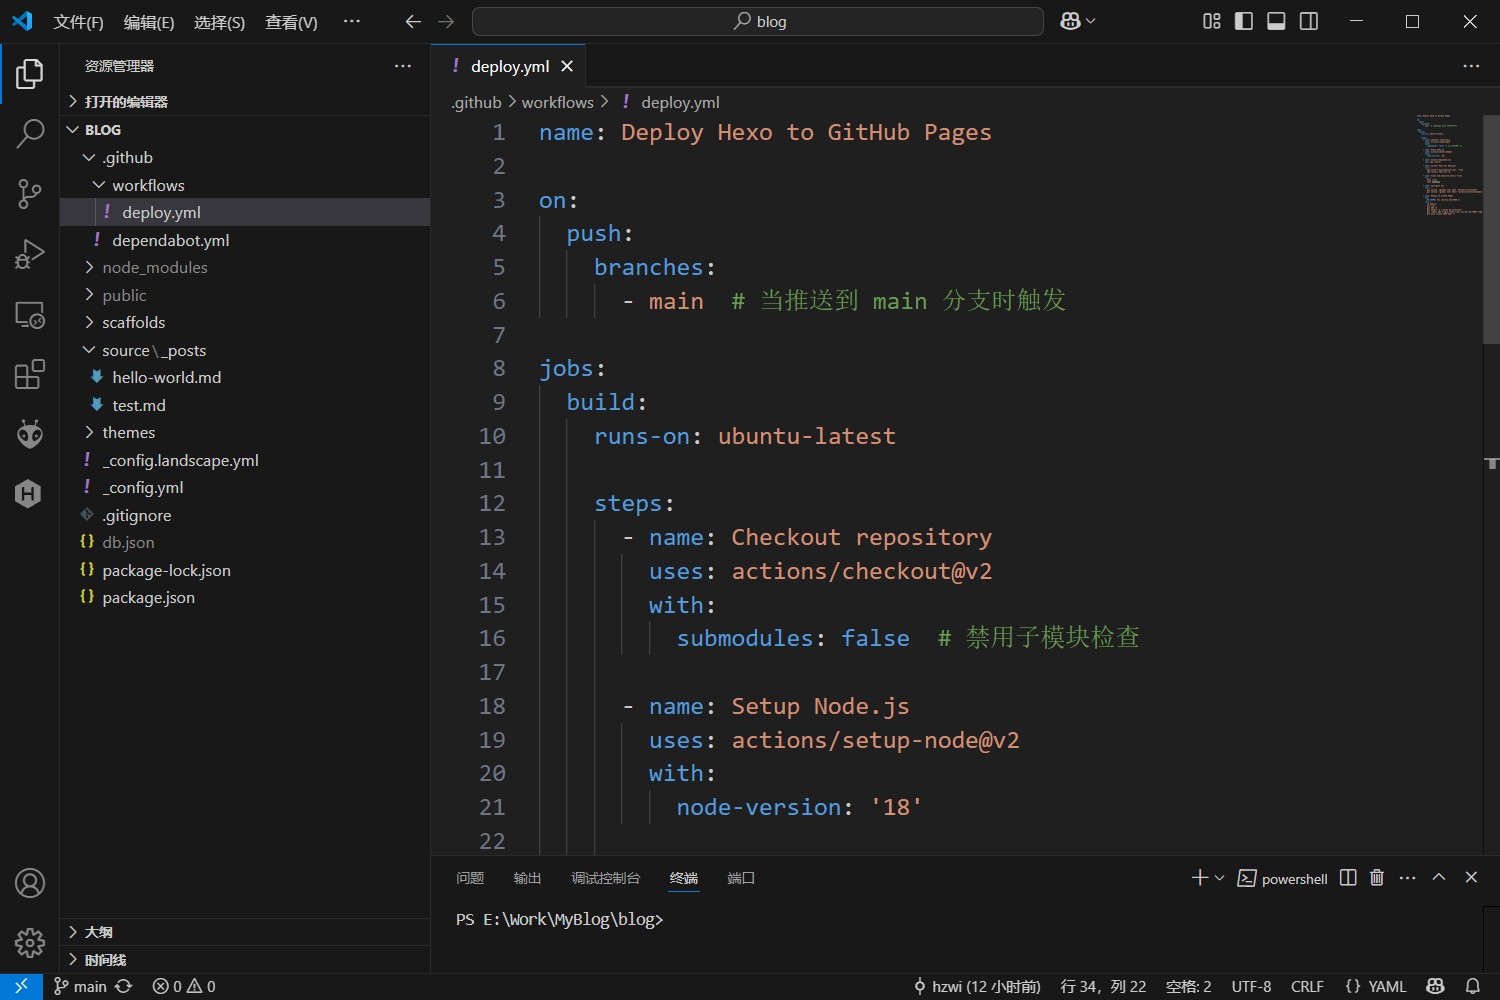Open the alien-face activity bar icon
1500x1000 pixels.
[30, 434]
